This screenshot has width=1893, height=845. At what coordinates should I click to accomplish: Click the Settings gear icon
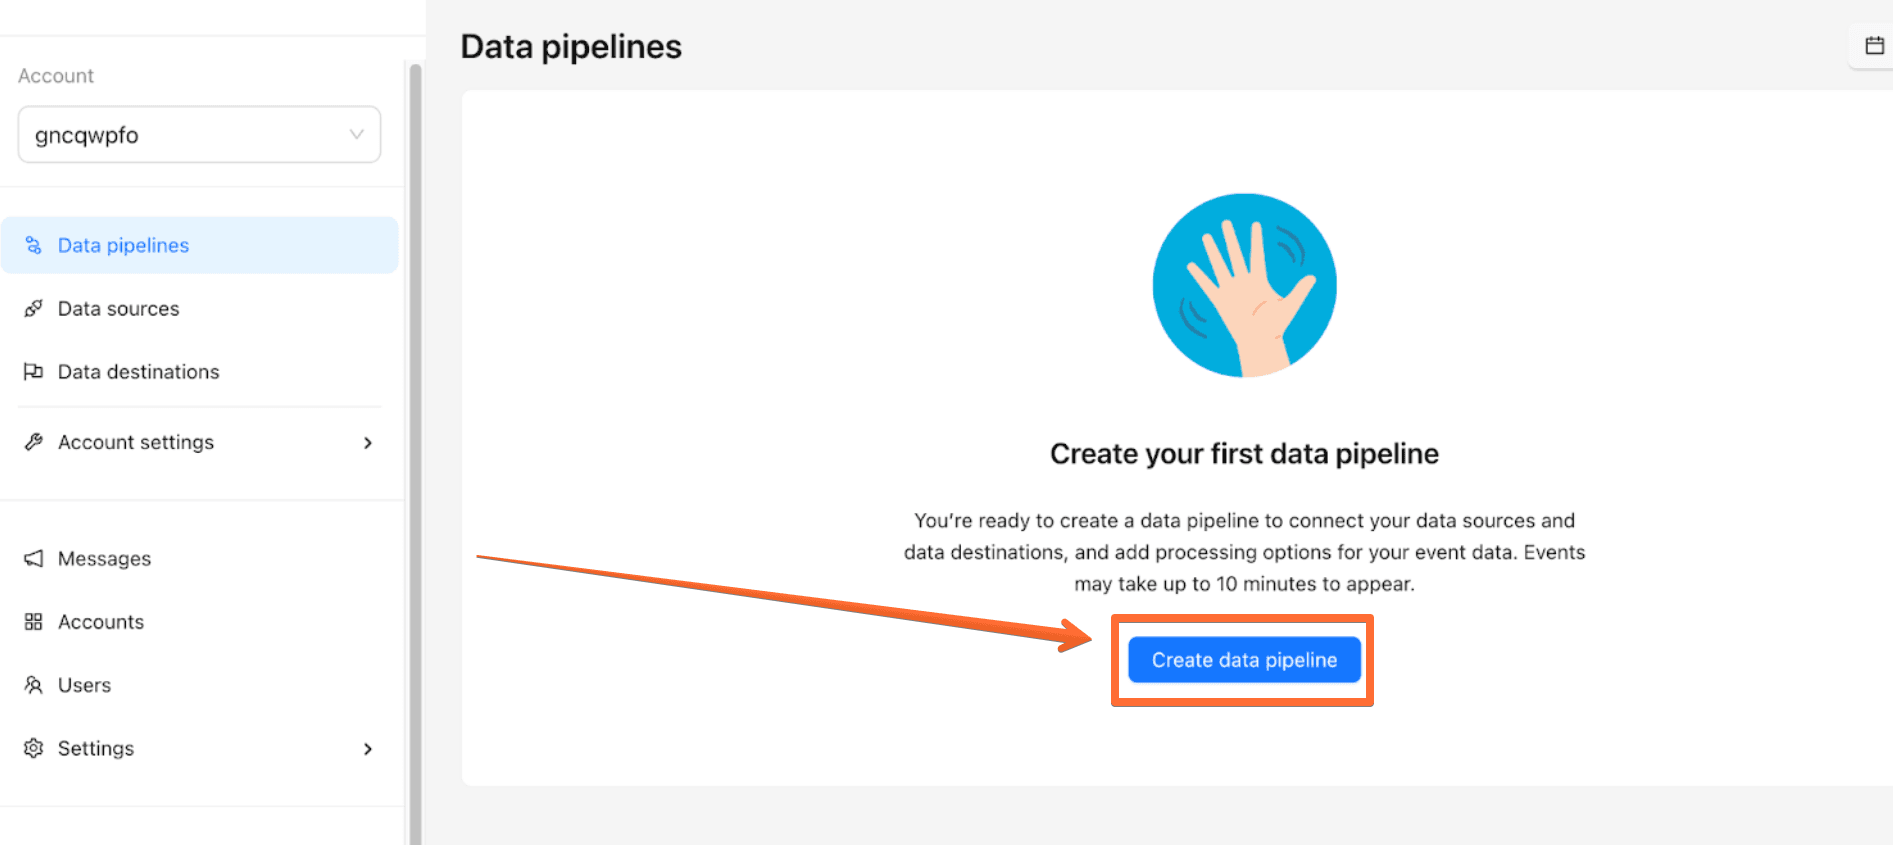pos(33,748)
